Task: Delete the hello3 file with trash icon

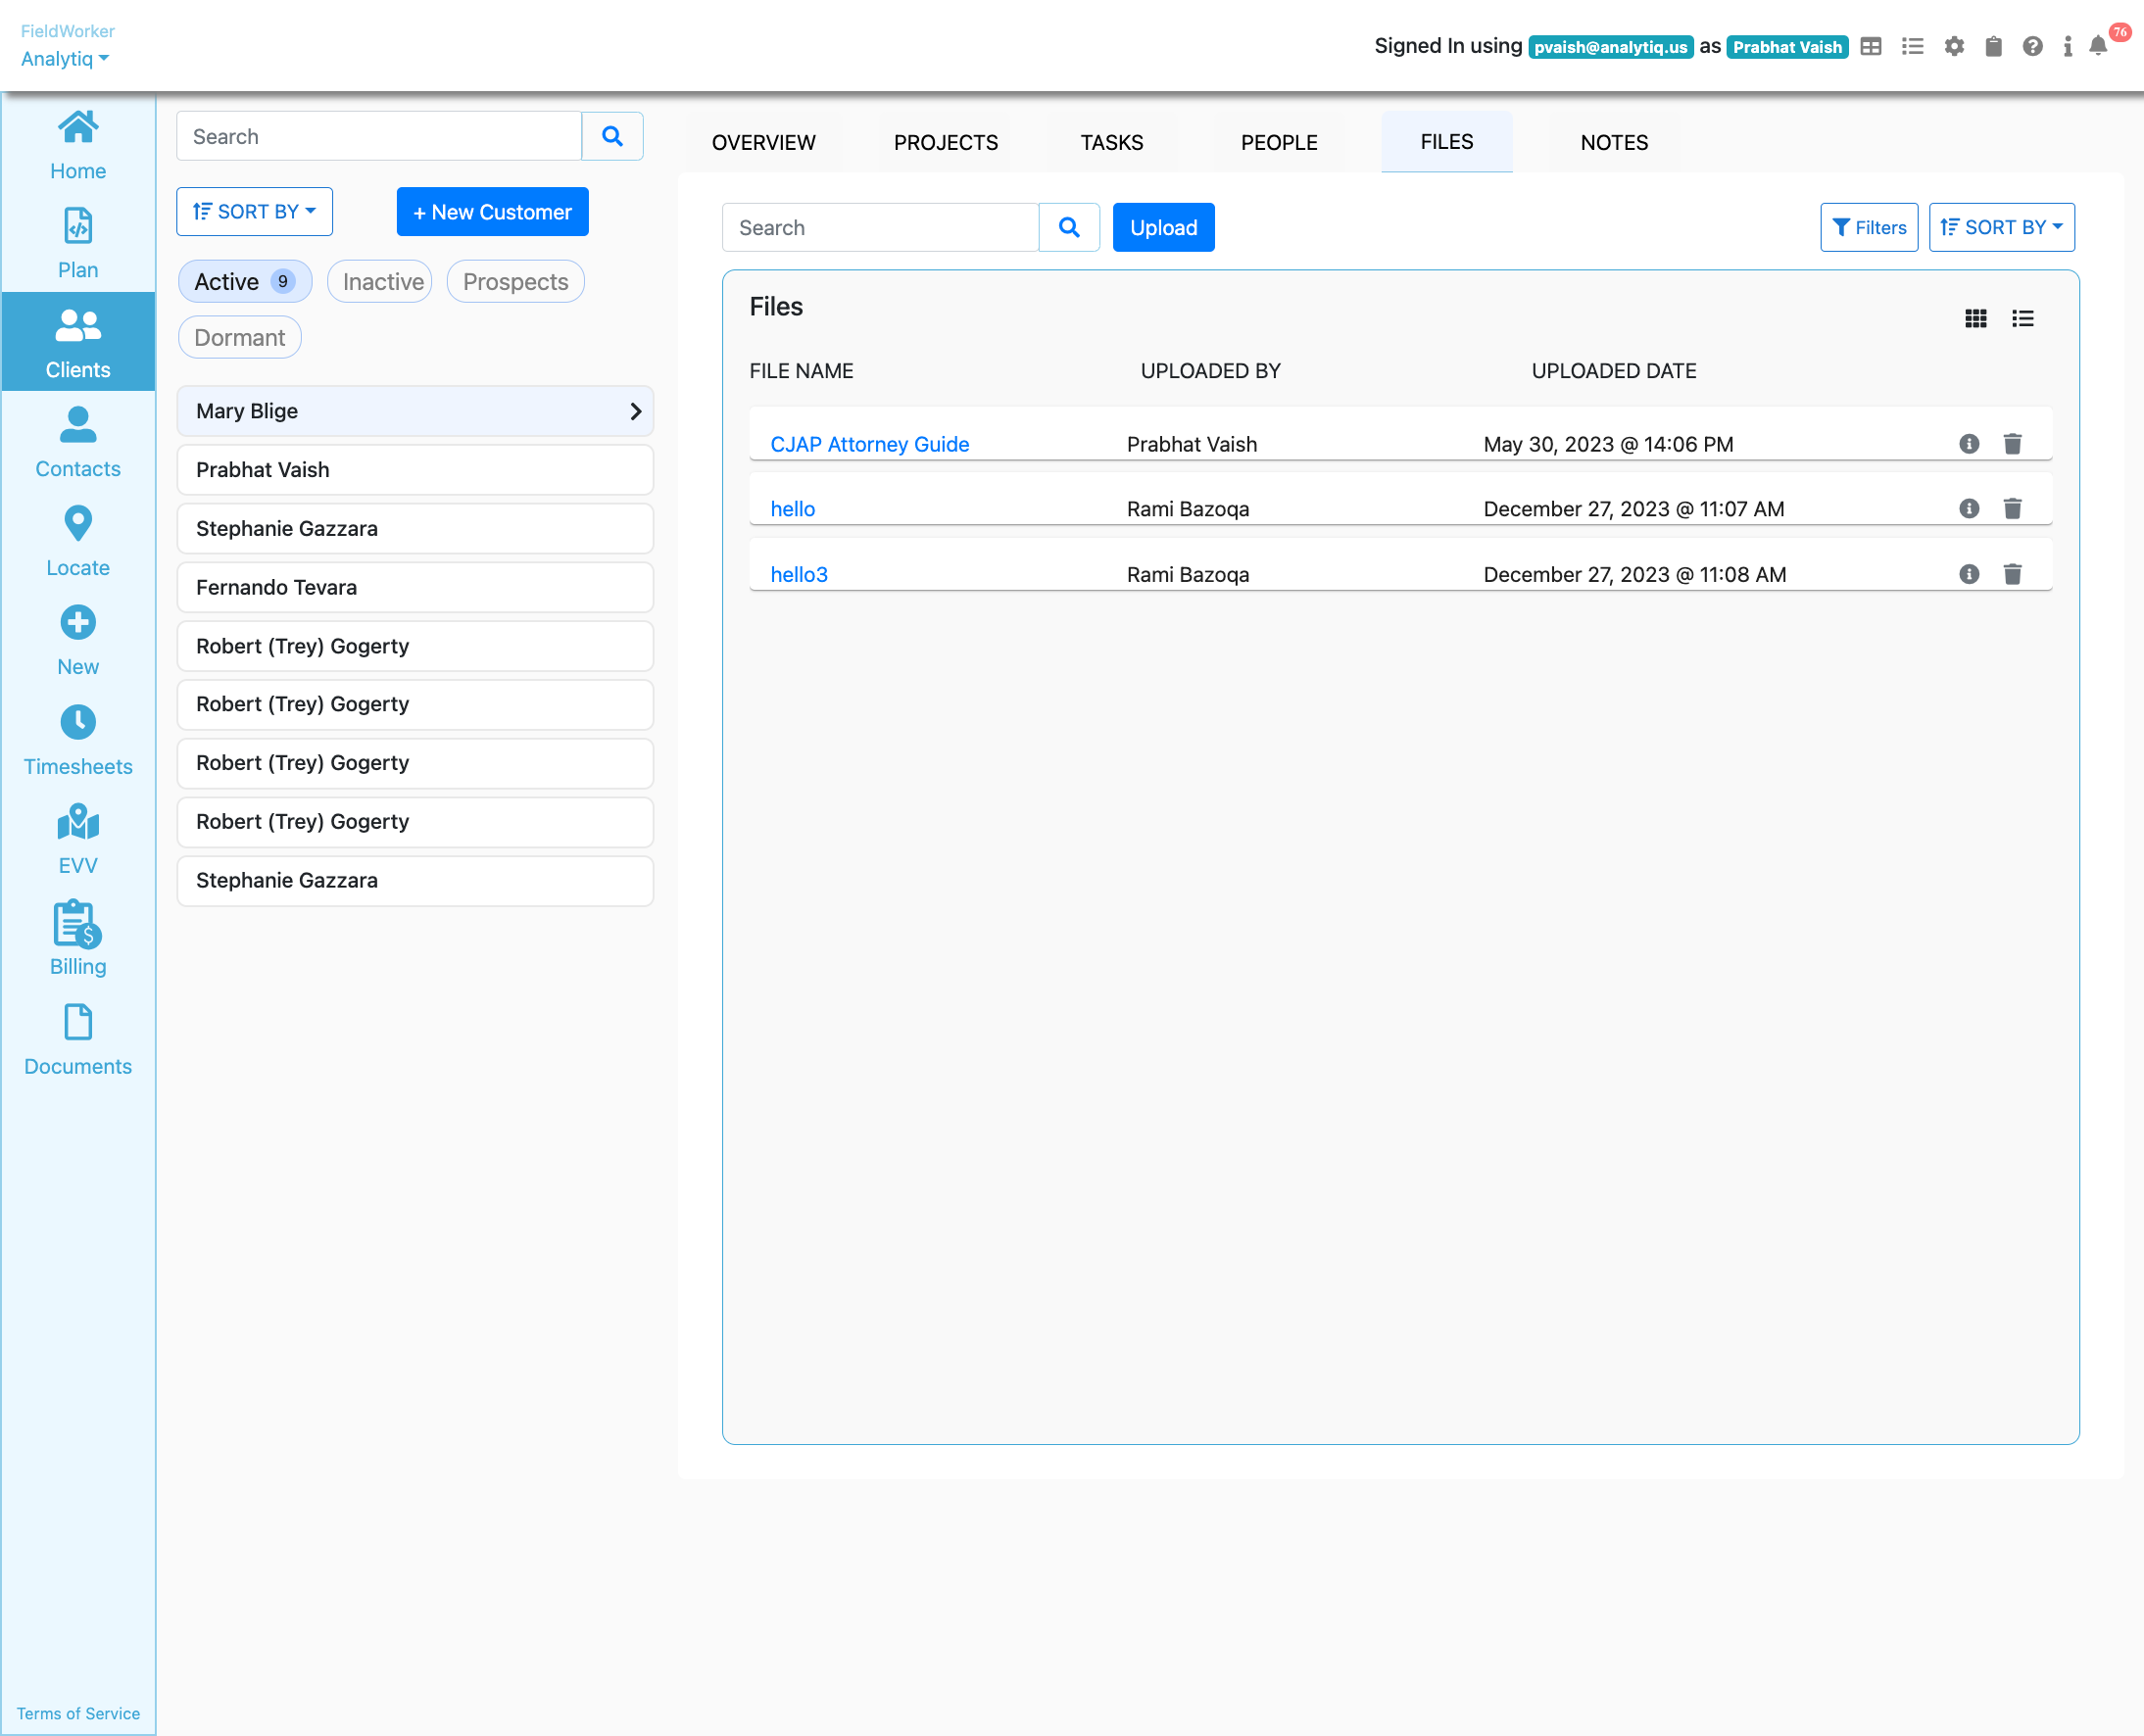Action: point(2012,574)
